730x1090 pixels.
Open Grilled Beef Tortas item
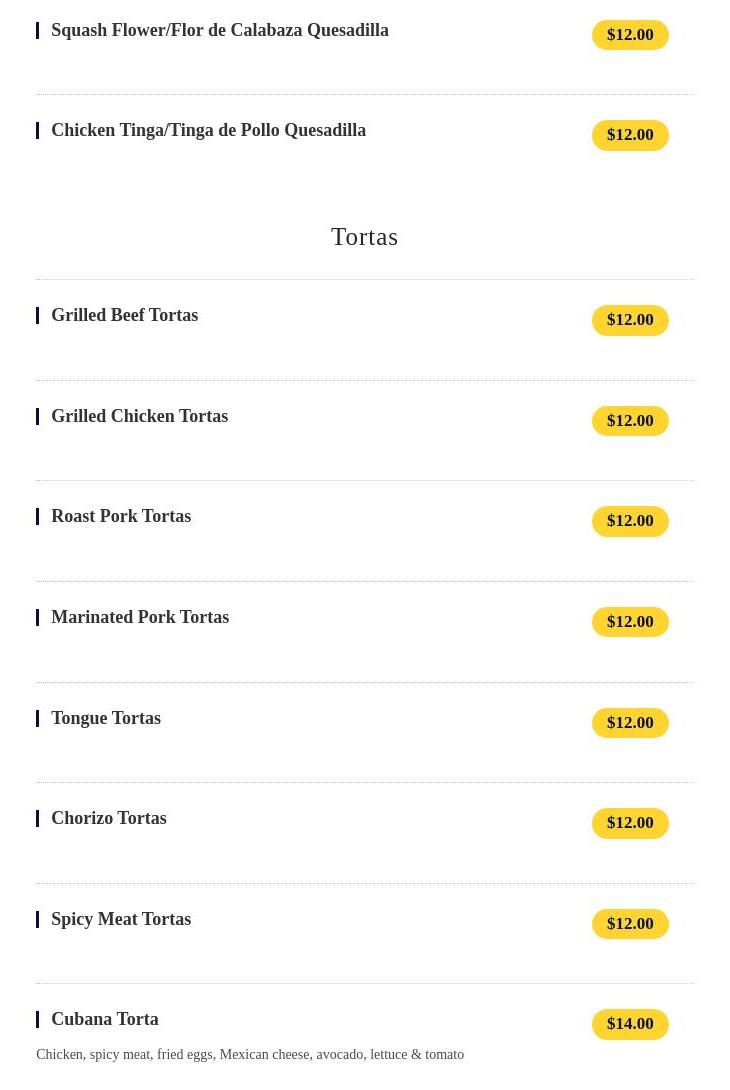124,316
